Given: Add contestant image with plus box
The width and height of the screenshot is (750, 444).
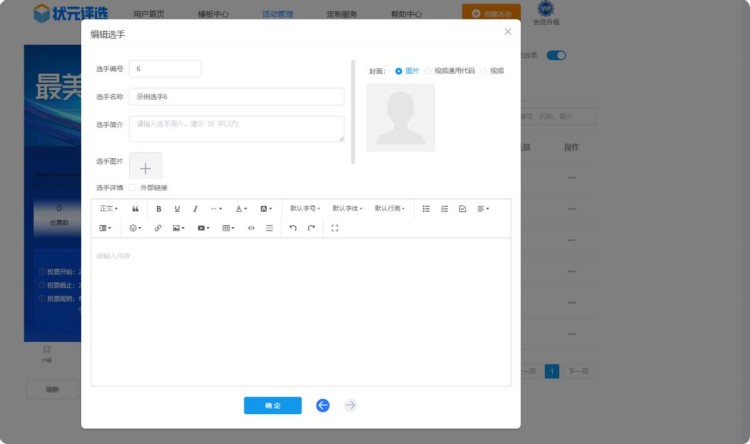Looking at the screenshot, I should coord(145,166).
